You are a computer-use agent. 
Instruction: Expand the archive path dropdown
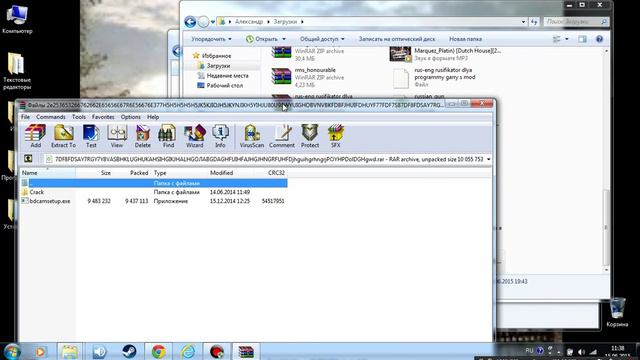pos(489,159)
